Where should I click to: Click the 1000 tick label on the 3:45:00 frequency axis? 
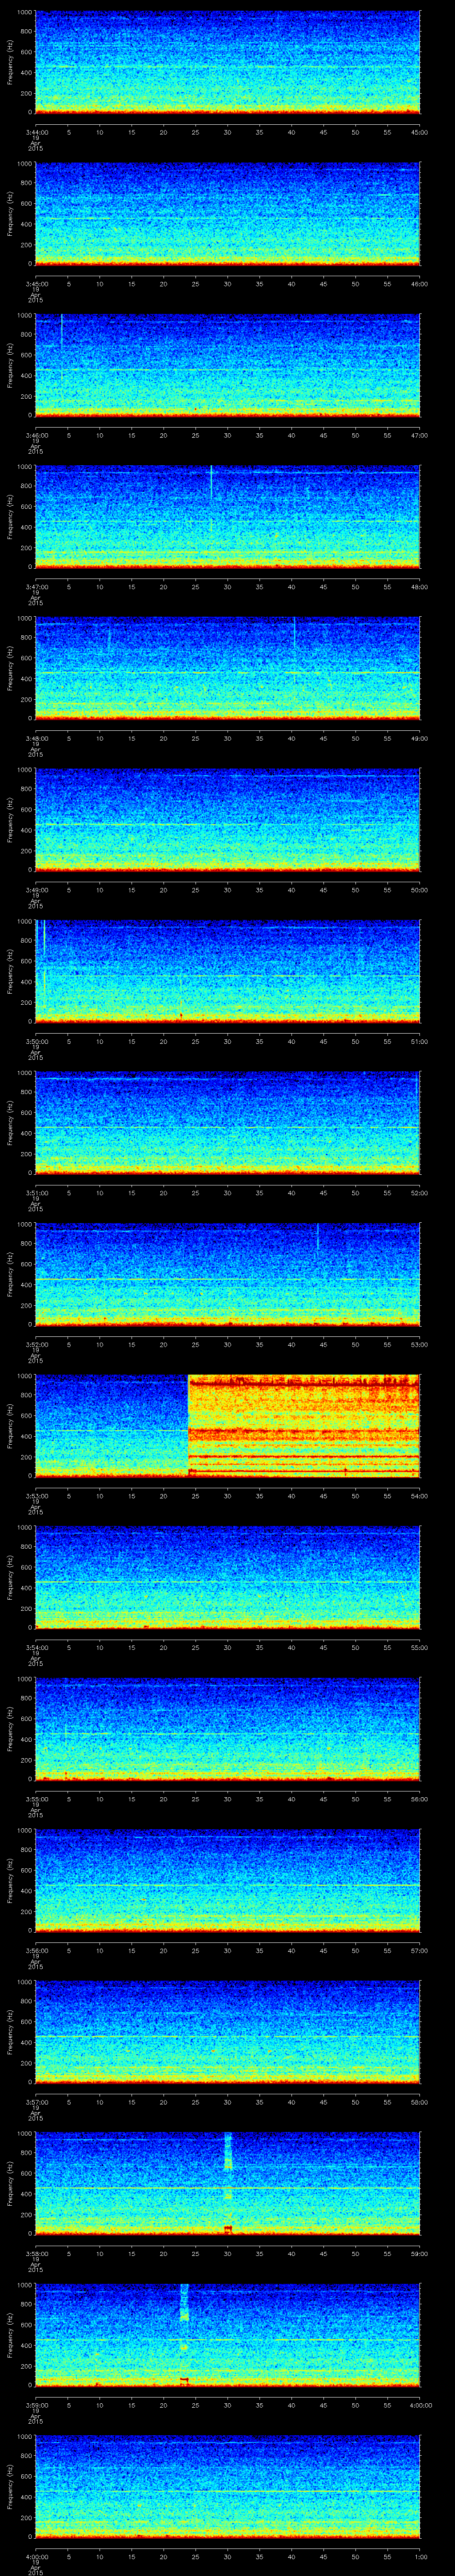point(24,164)
